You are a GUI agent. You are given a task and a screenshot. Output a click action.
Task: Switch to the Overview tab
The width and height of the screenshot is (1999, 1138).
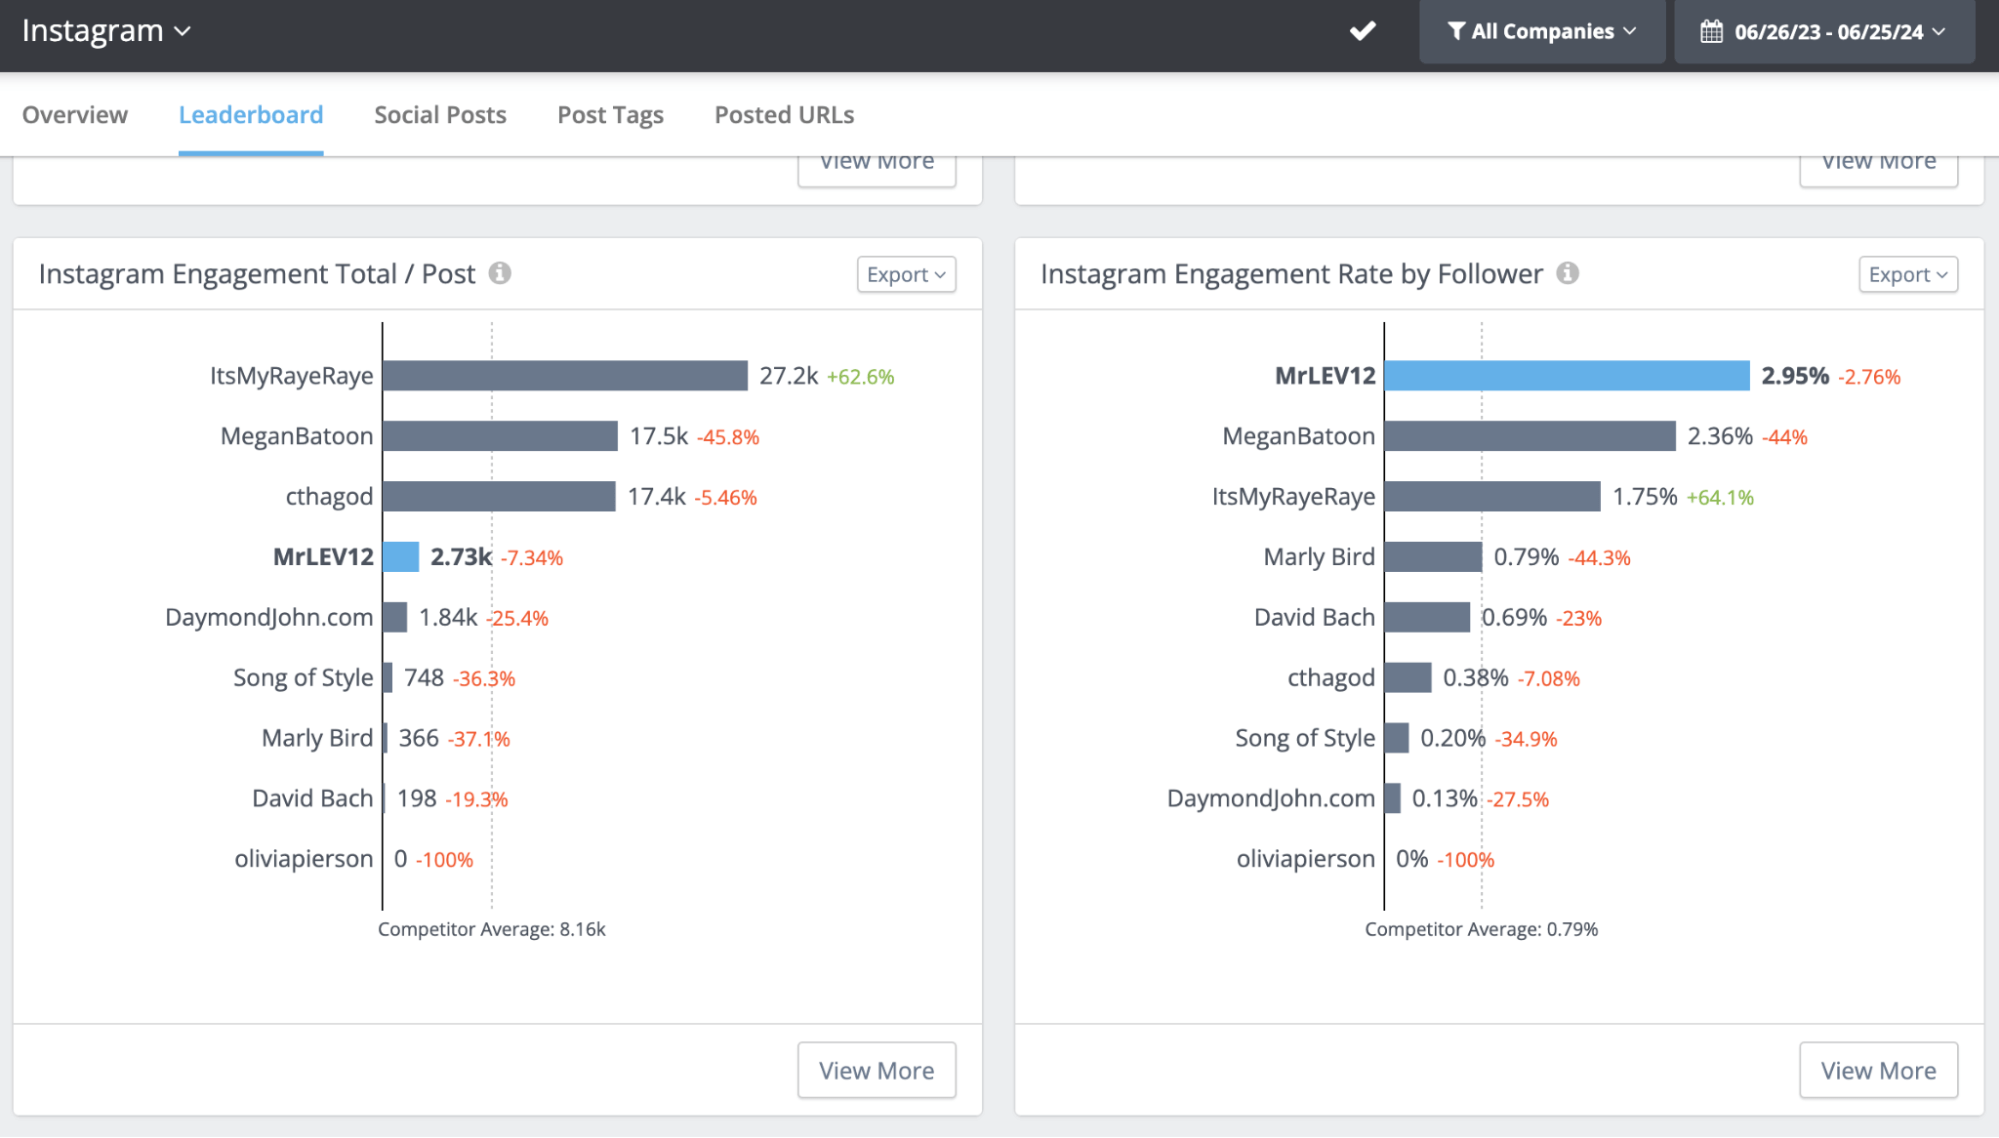(x=74, y=114)
